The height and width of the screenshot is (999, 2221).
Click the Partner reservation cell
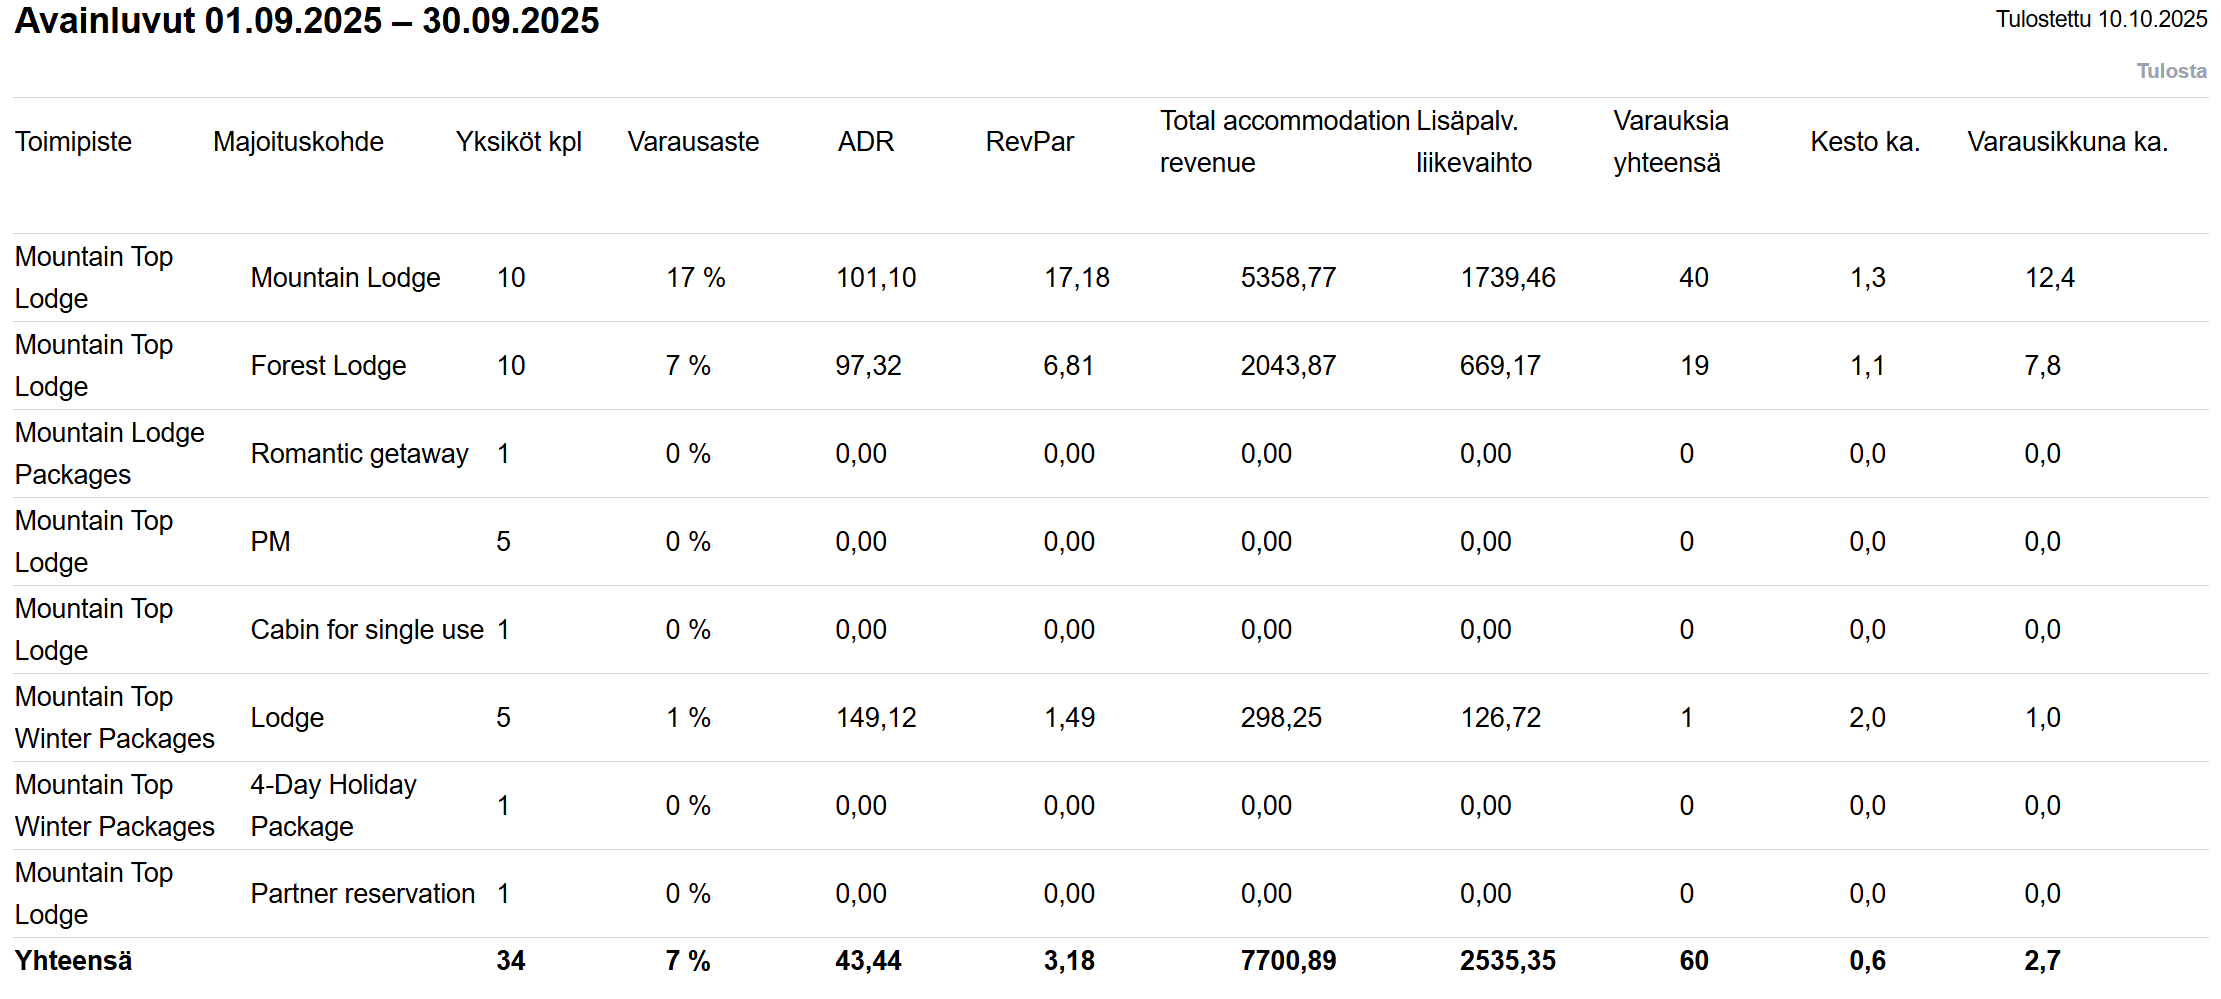click(362, 894)
